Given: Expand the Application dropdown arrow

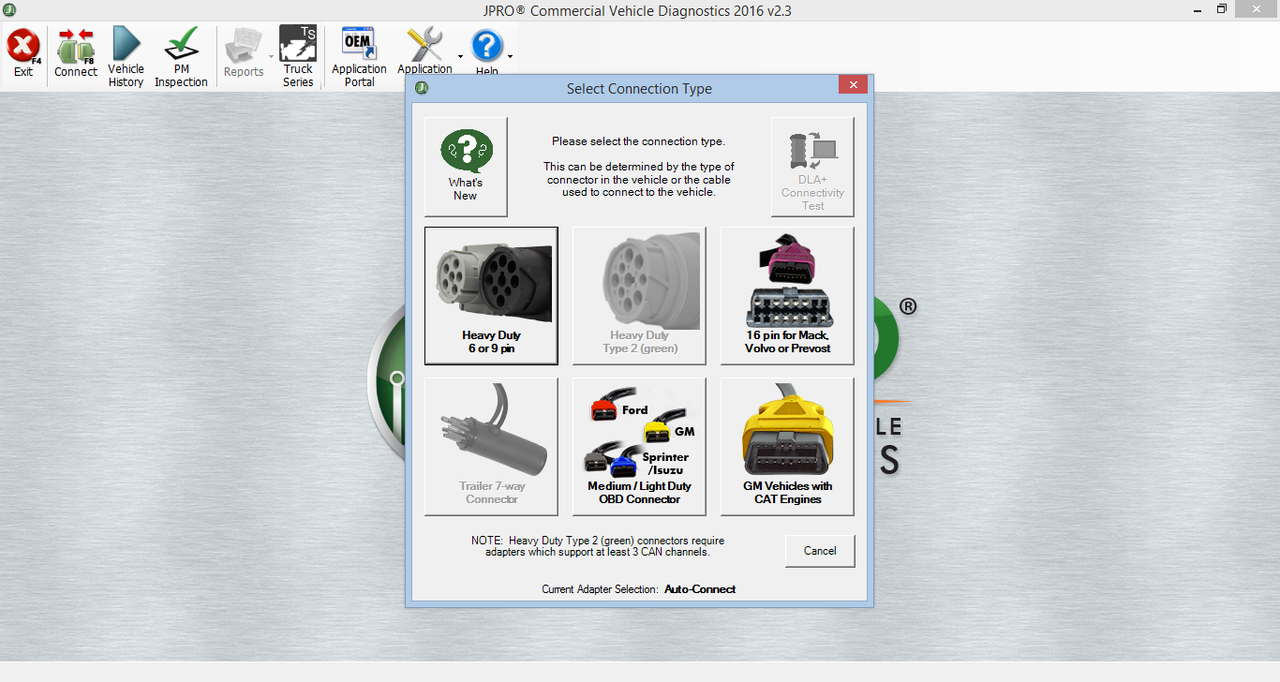Looking at the screenshot, I should pyautogui.click(x=461, y=57).
